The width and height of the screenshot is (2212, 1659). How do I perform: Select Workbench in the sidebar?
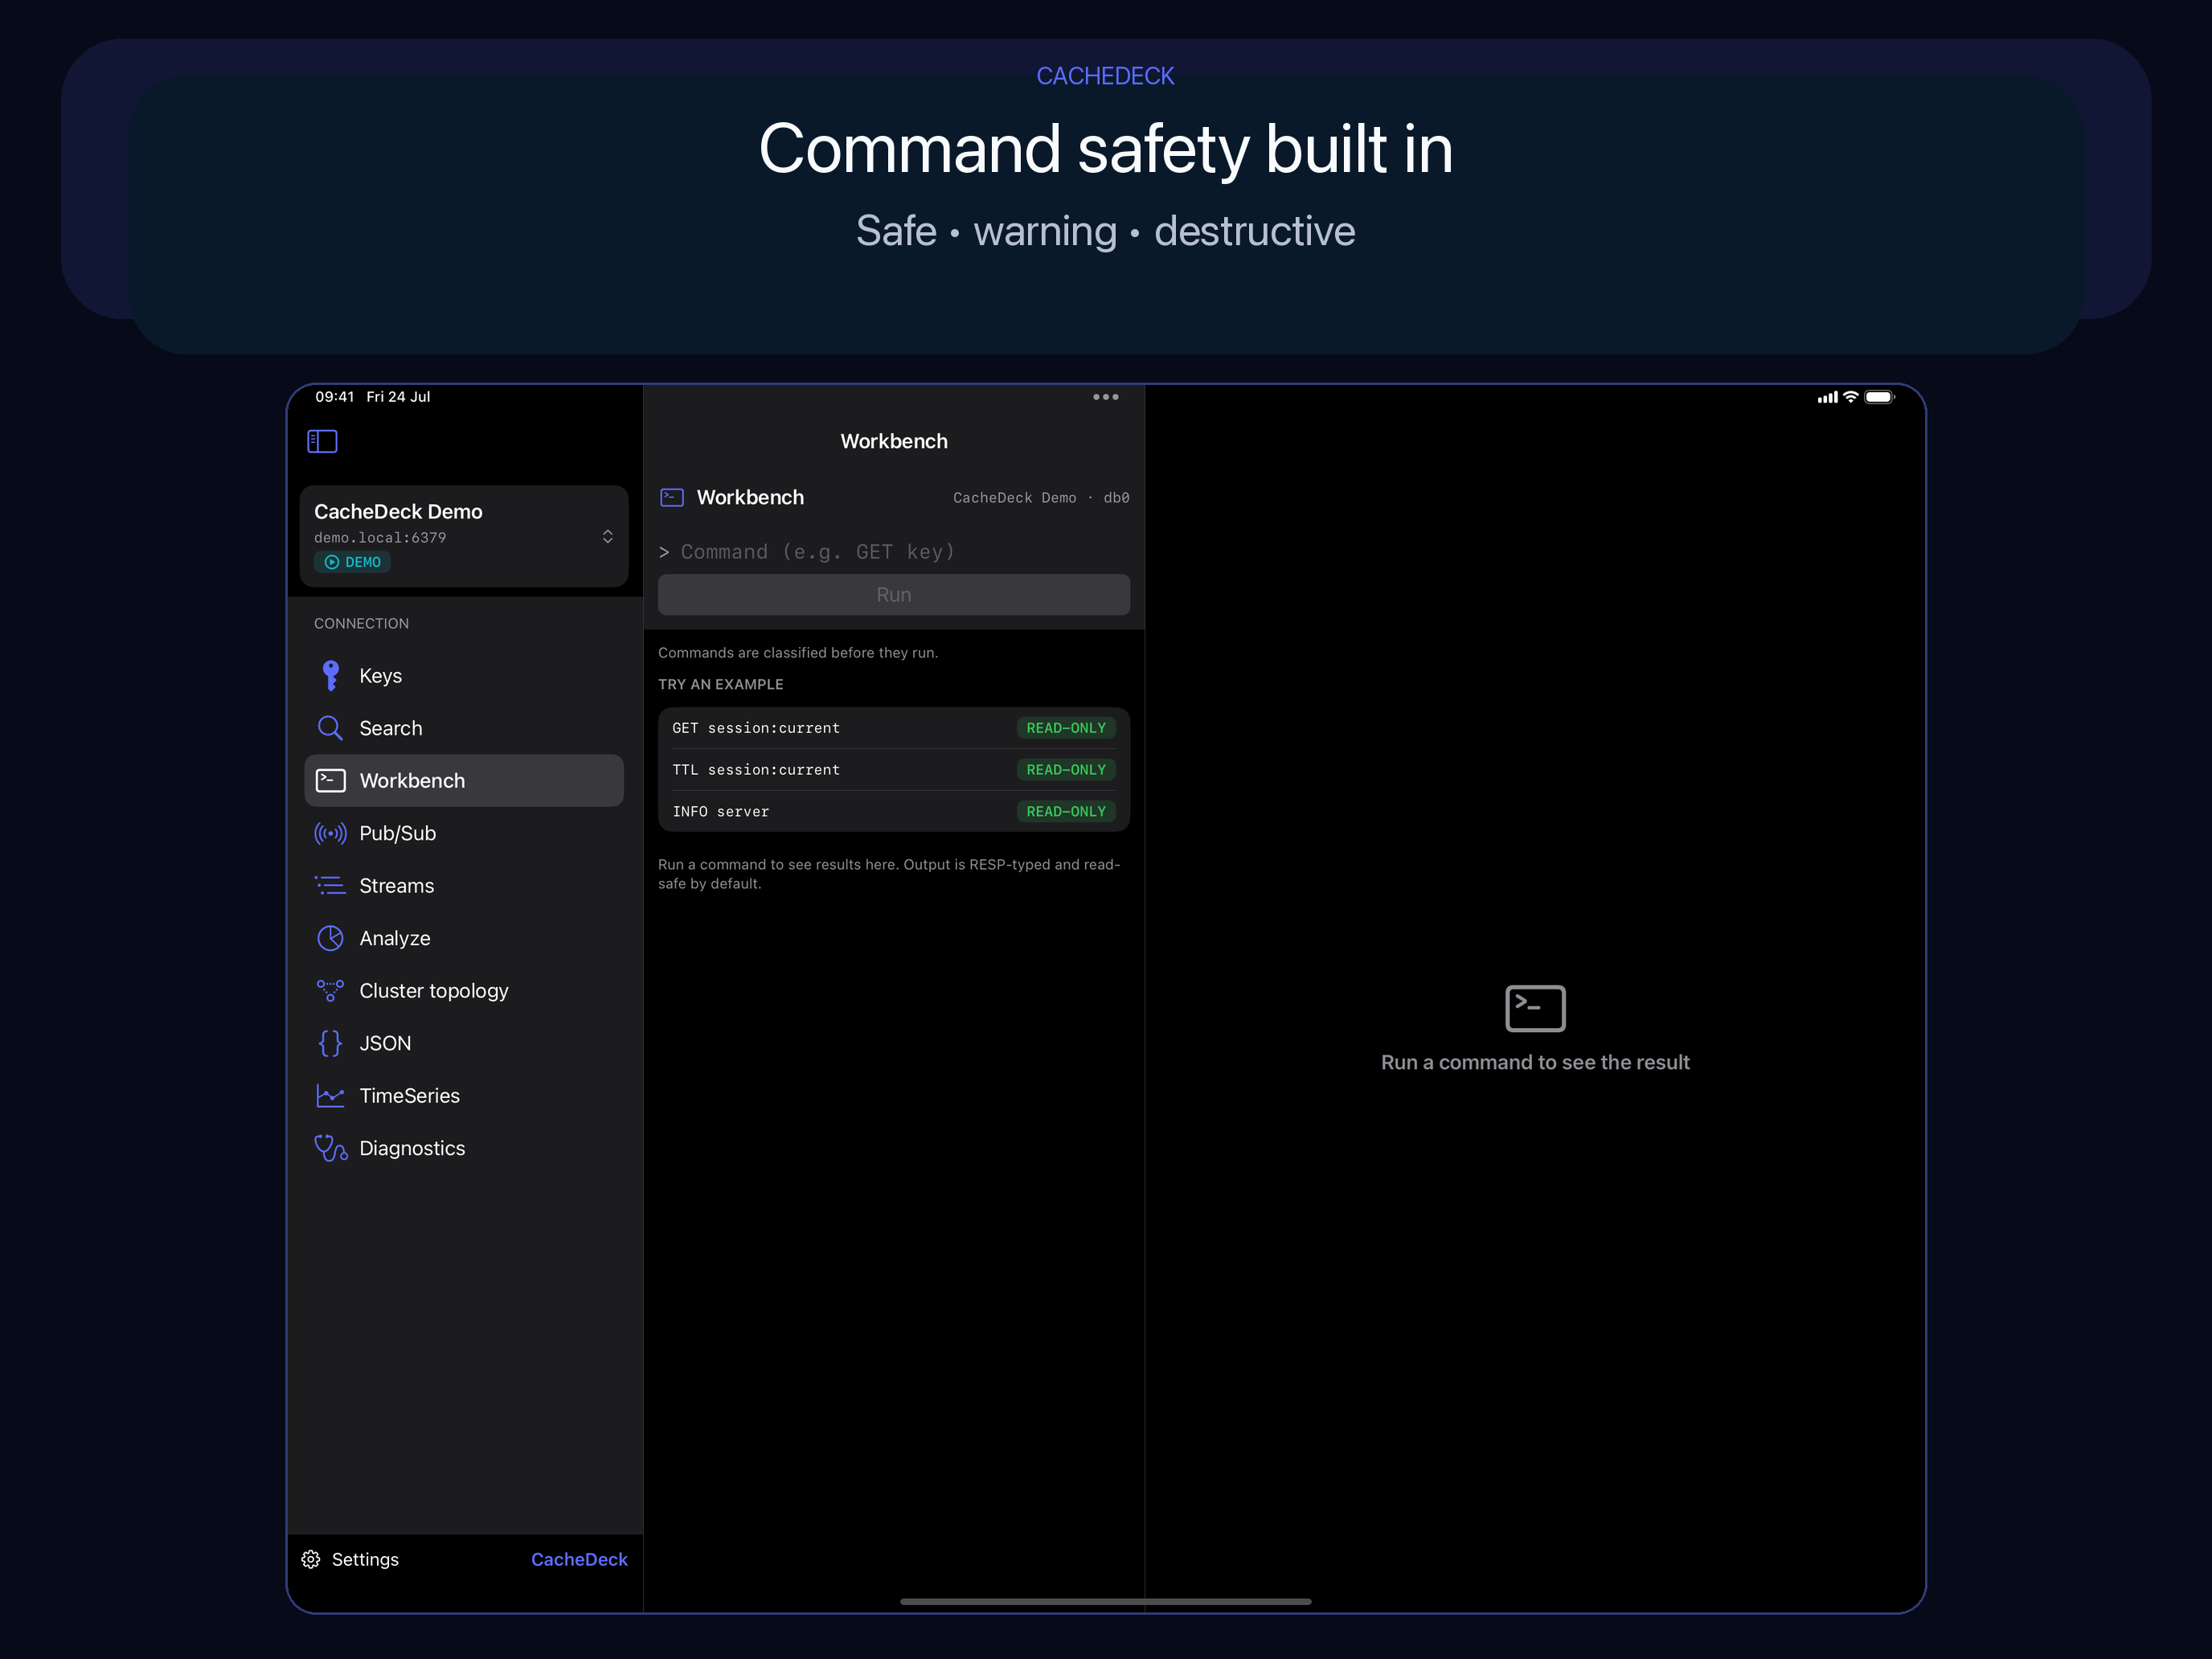(x=464, y=781)
